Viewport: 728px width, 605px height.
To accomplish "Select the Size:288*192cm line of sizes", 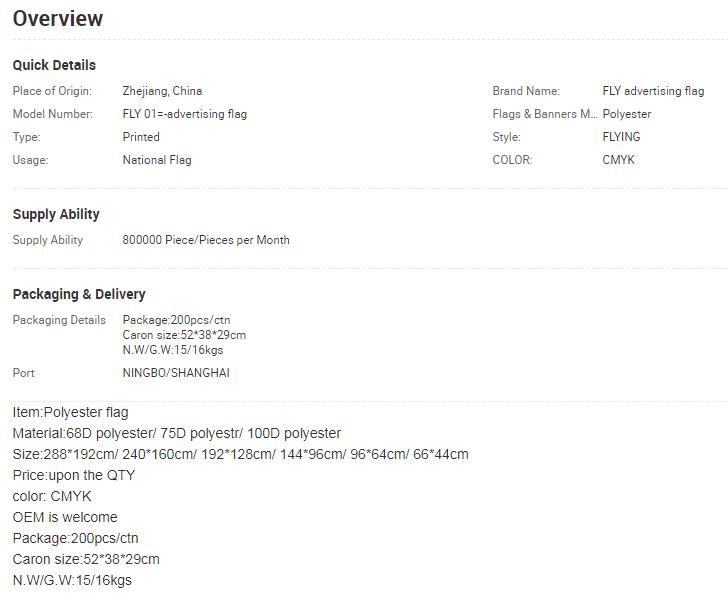I will (240, 454).
